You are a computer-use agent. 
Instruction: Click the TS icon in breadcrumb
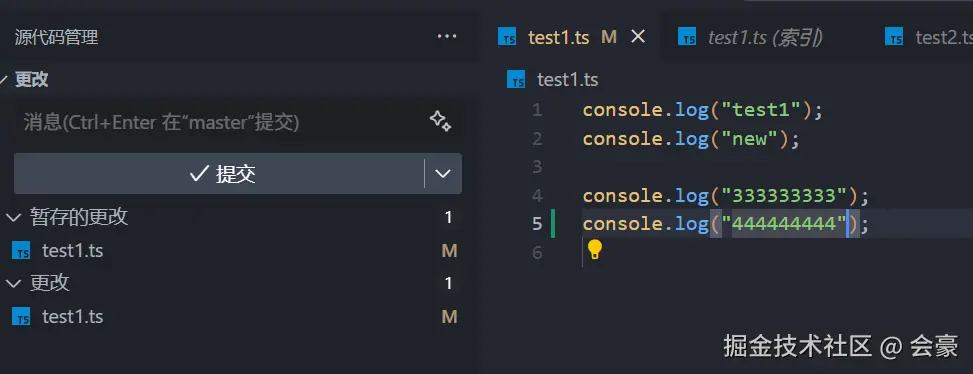(x=516, y=79)
